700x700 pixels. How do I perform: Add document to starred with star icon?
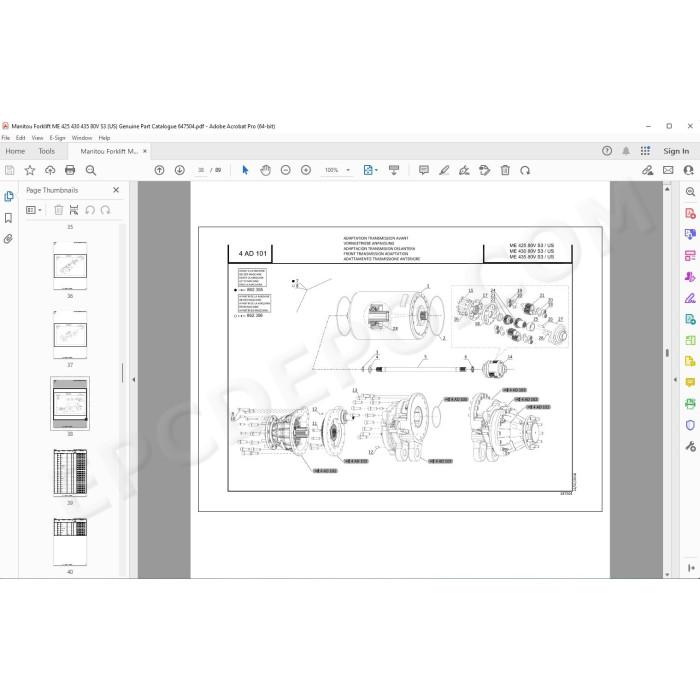click(x=30, y=170)
